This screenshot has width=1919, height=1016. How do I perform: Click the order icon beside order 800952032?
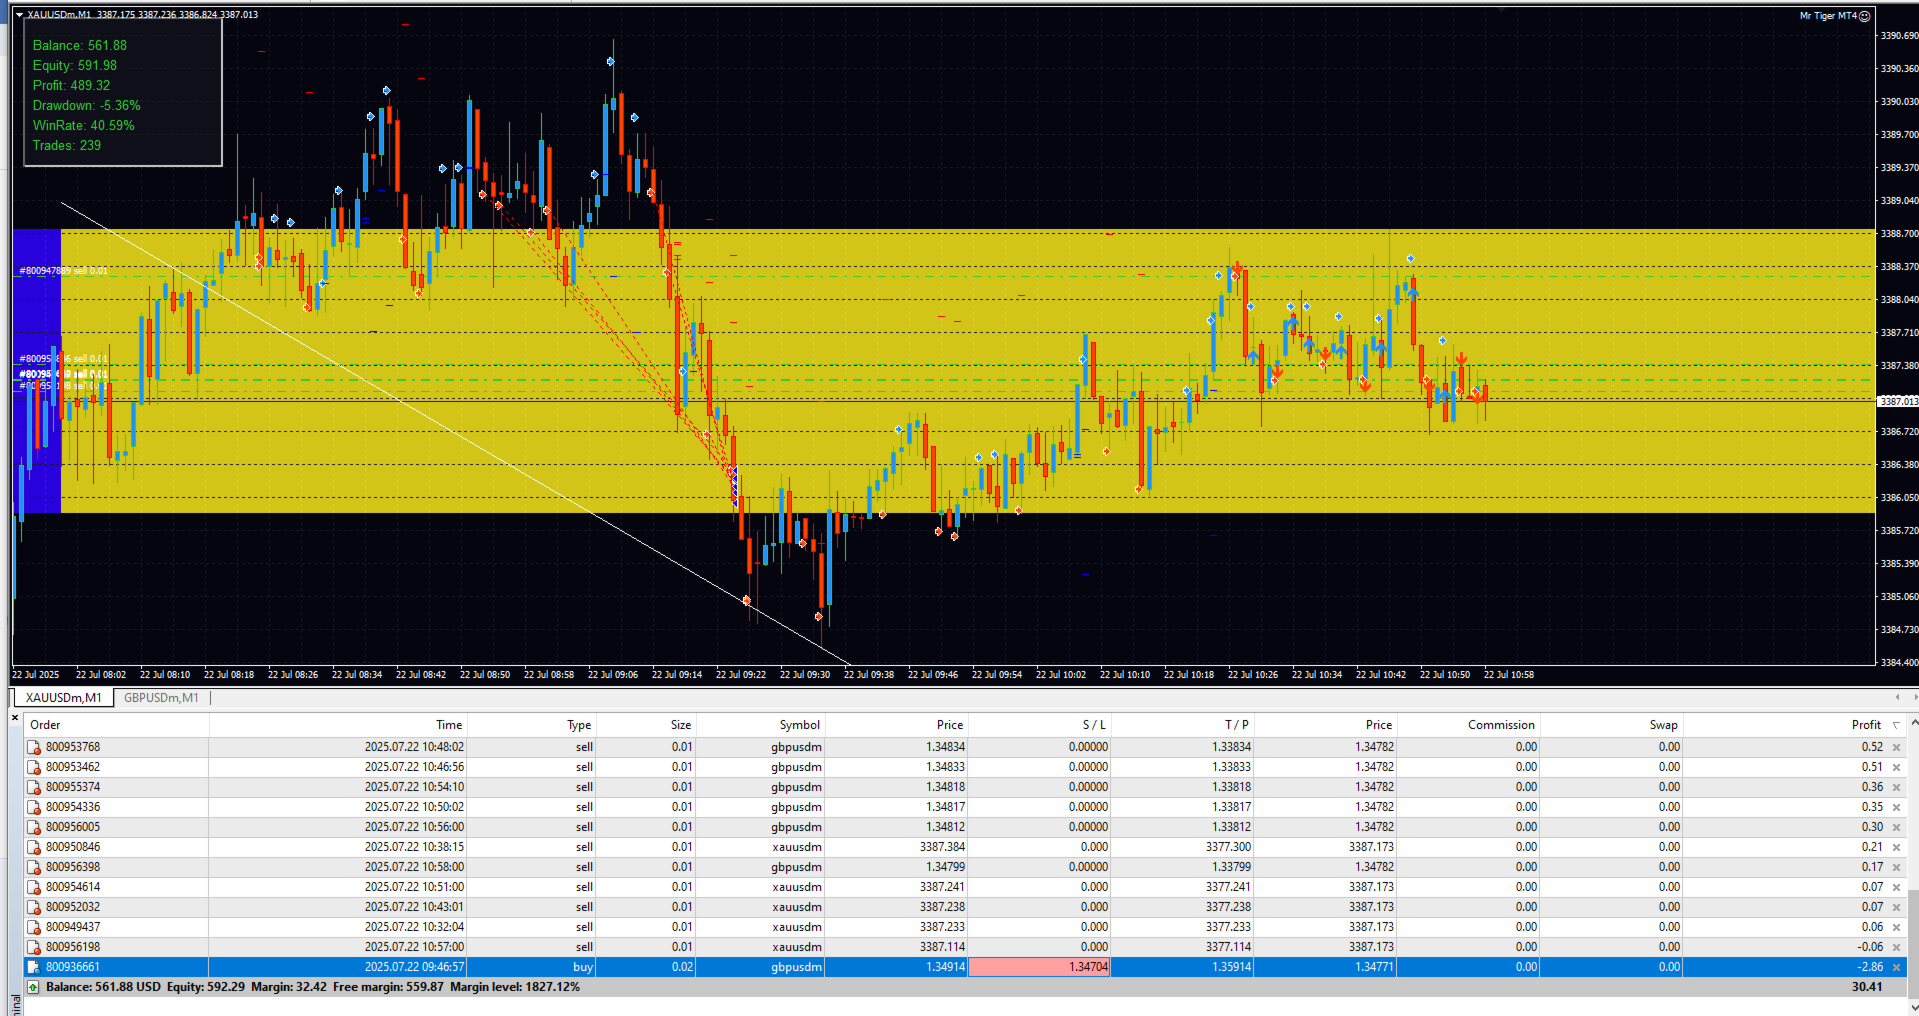(x=34, y=907)
